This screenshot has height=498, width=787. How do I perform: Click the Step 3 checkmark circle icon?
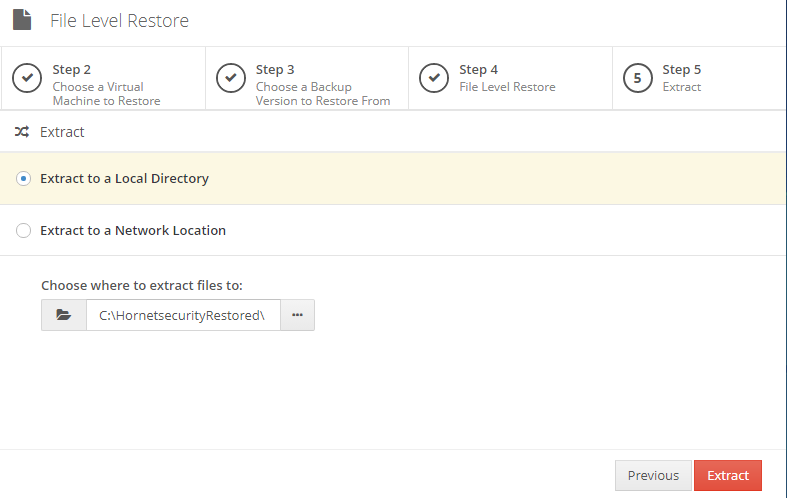click(231, 78)
